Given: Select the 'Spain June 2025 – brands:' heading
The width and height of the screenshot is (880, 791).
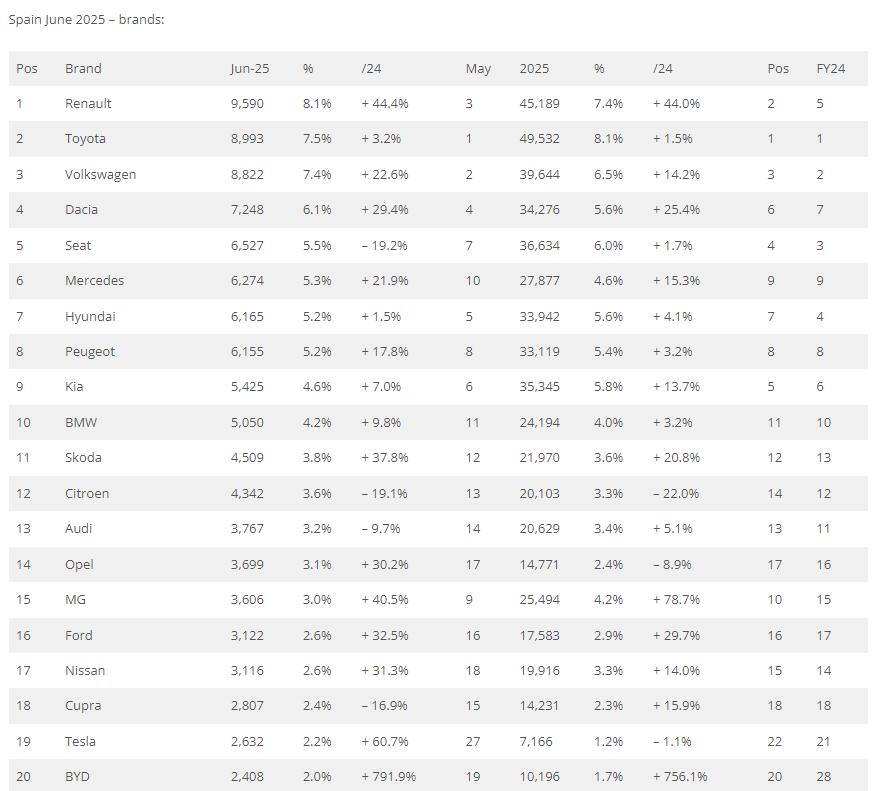Looking at the screenshot, I should coord(86,20).
